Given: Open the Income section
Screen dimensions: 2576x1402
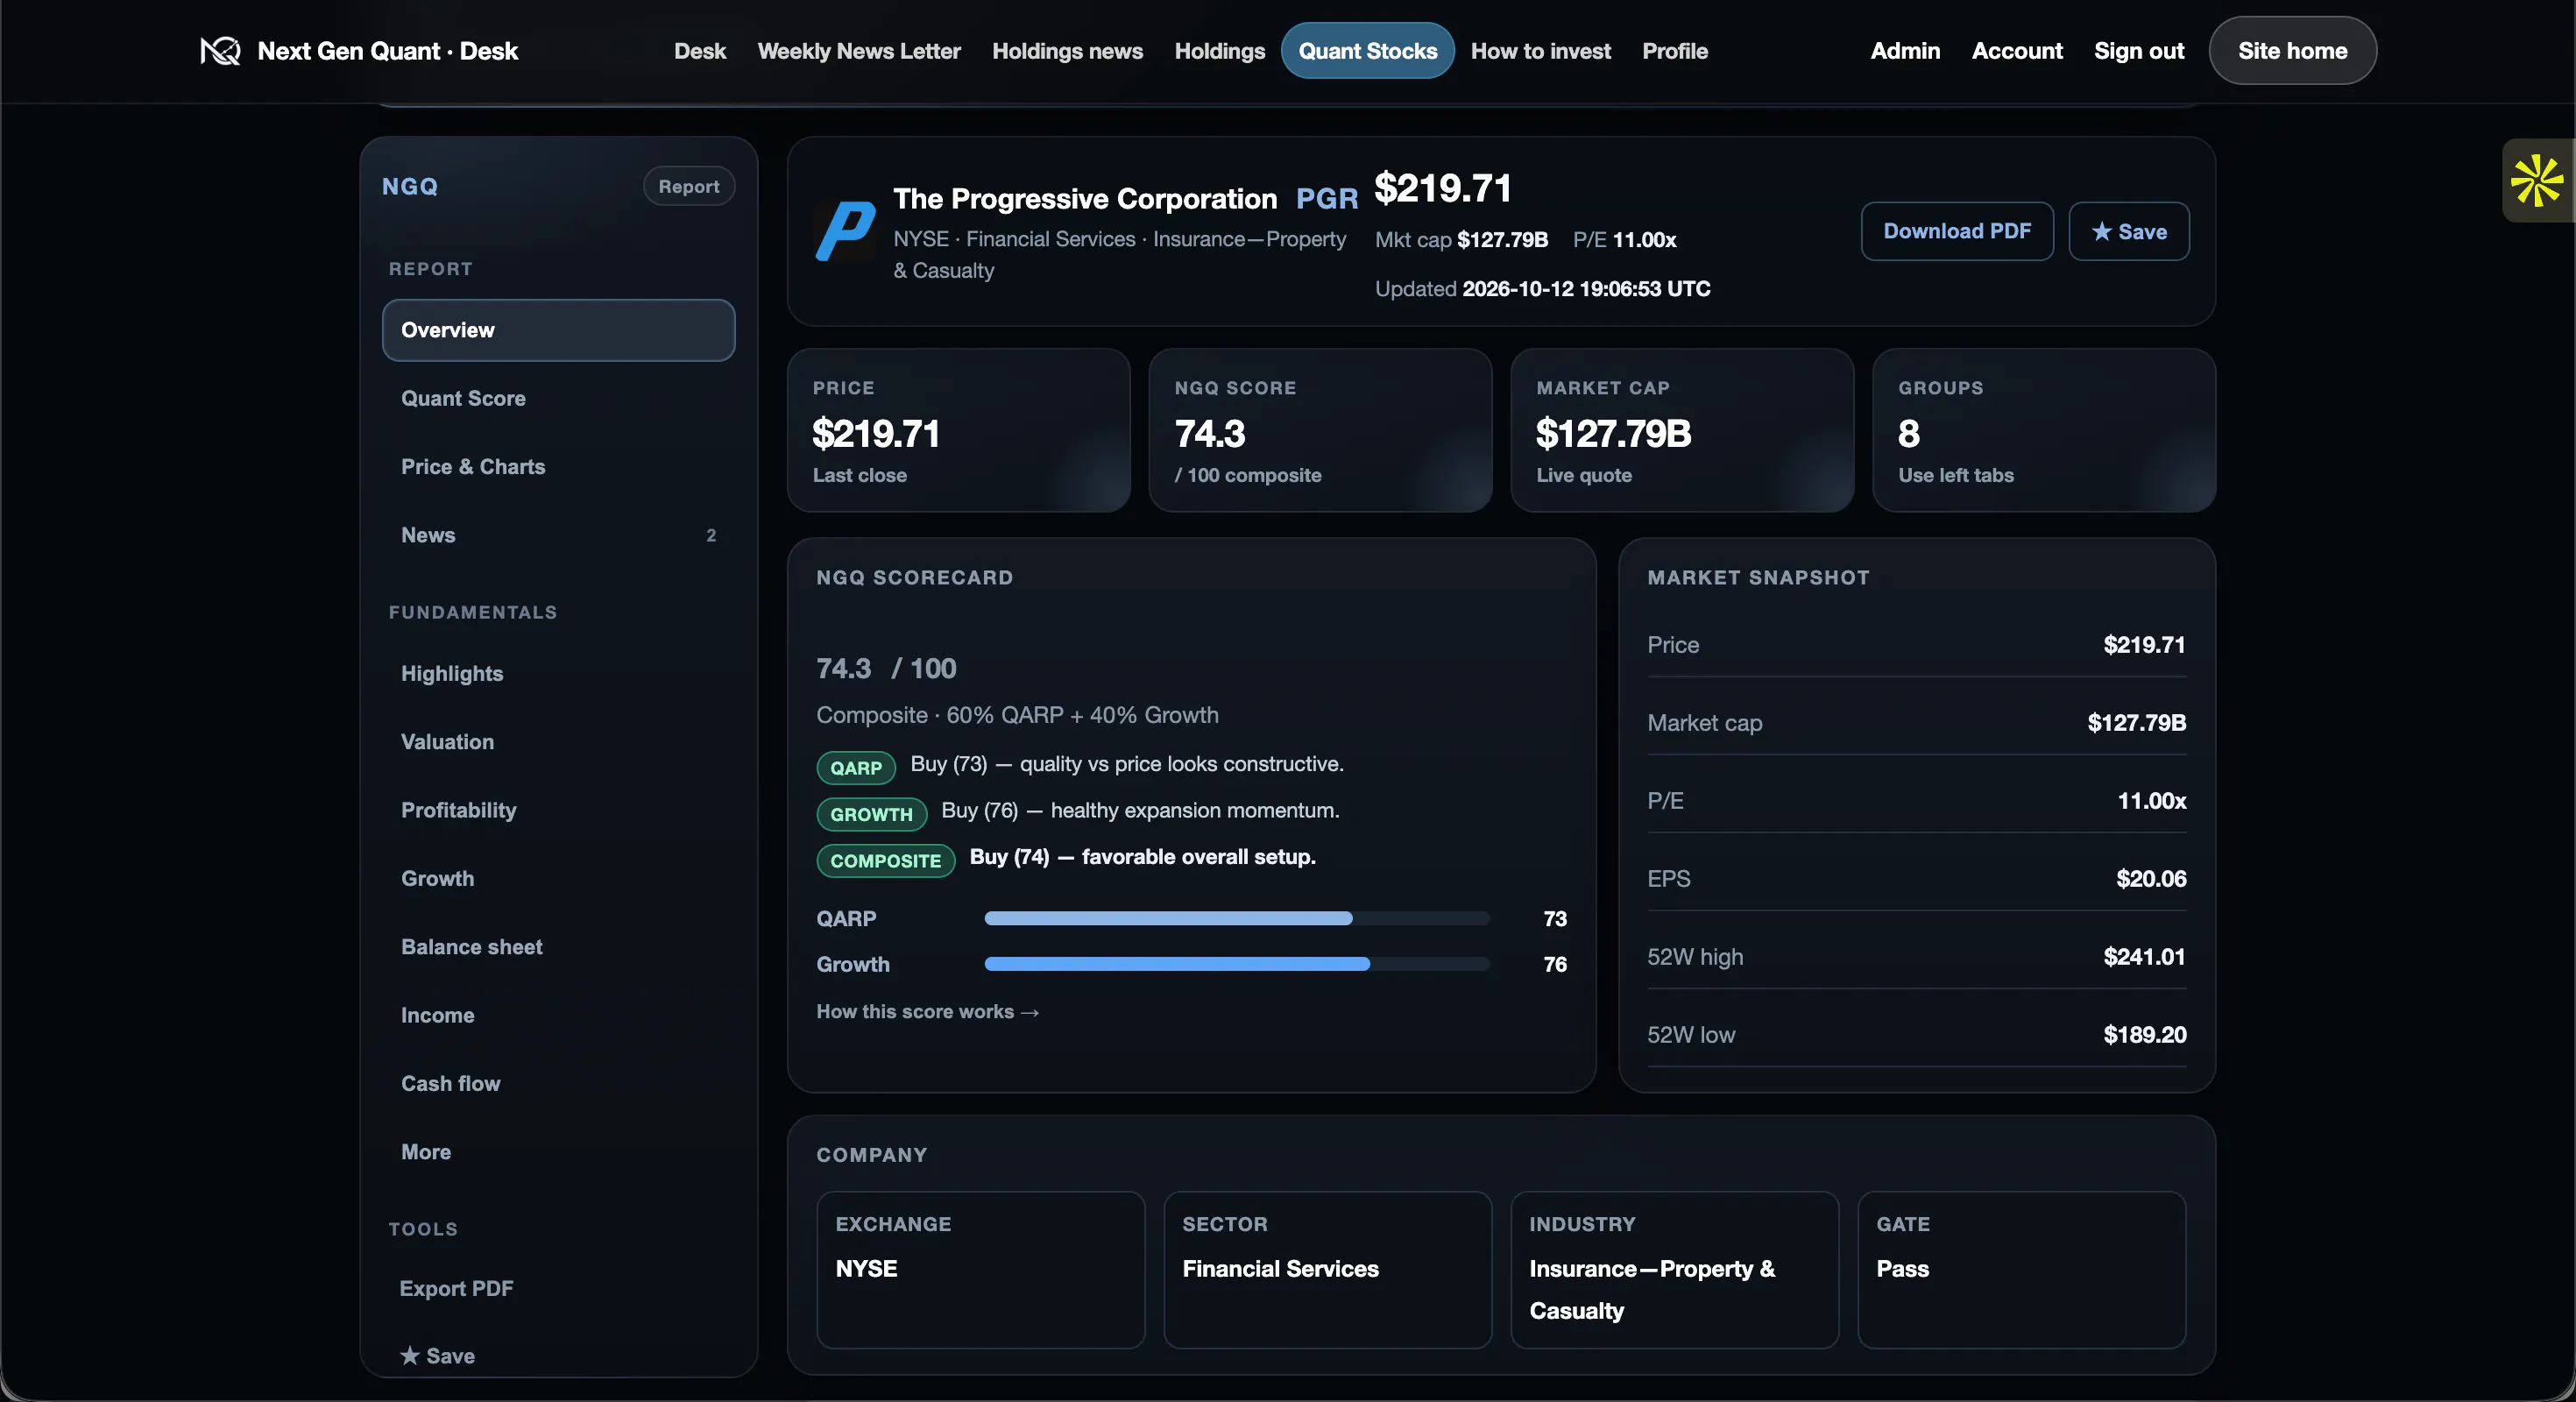Looking at the screenshot, I should point(558,1015).
